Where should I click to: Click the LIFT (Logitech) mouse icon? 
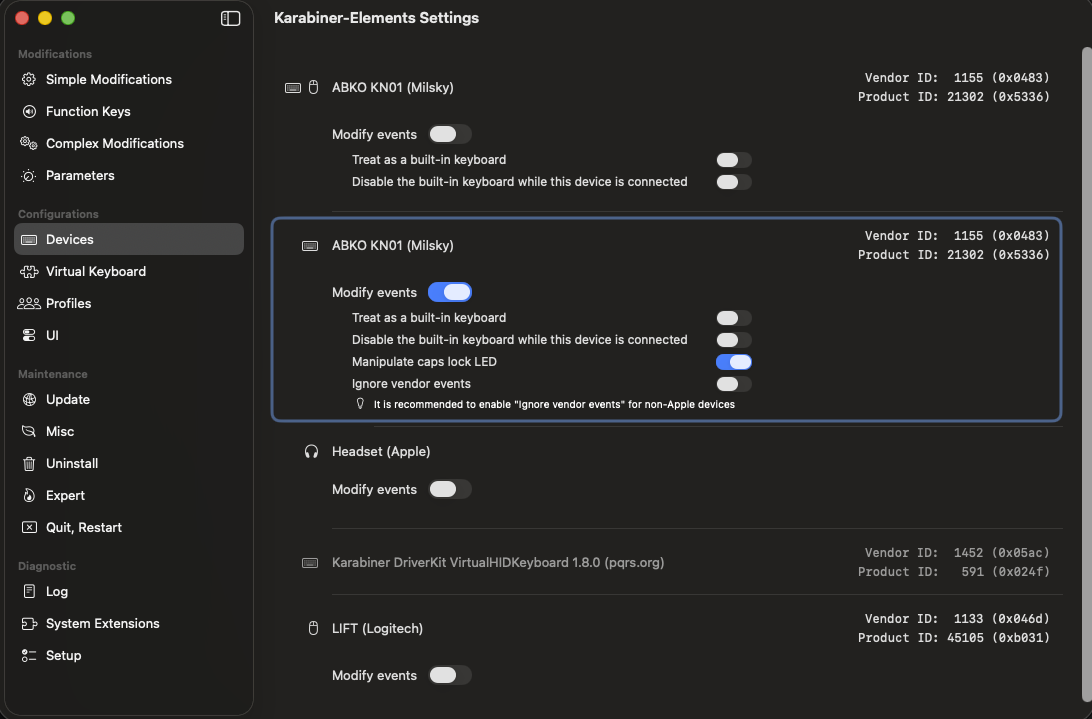click(313, 628)
